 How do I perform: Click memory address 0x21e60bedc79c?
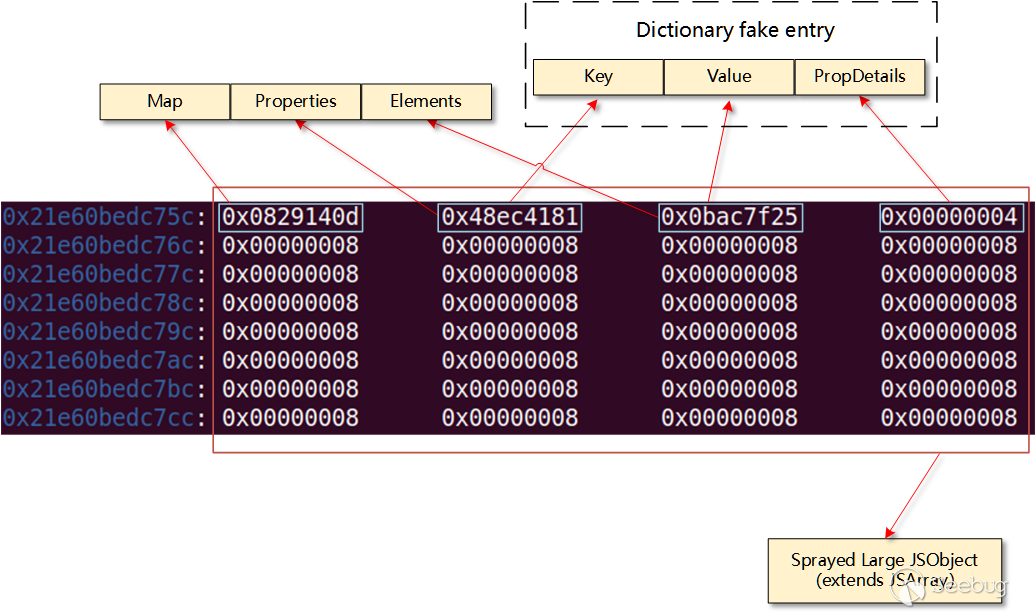[x=106, y=332]
